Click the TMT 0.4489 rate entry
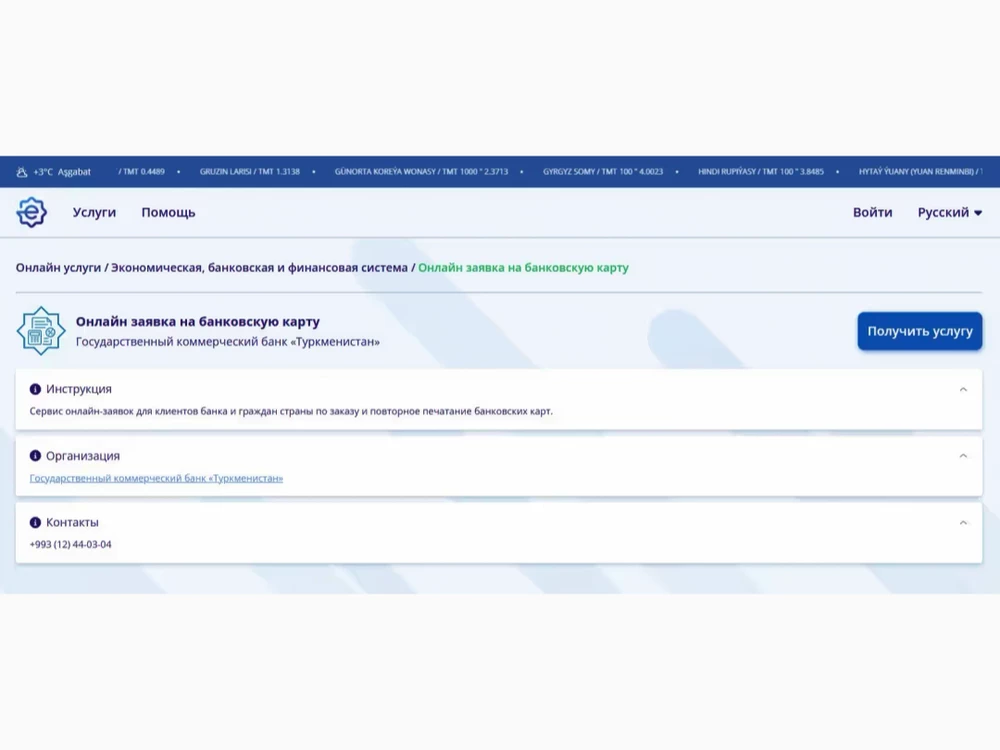The height and width of the screenshot is (750, 1000). click(142, 172)
